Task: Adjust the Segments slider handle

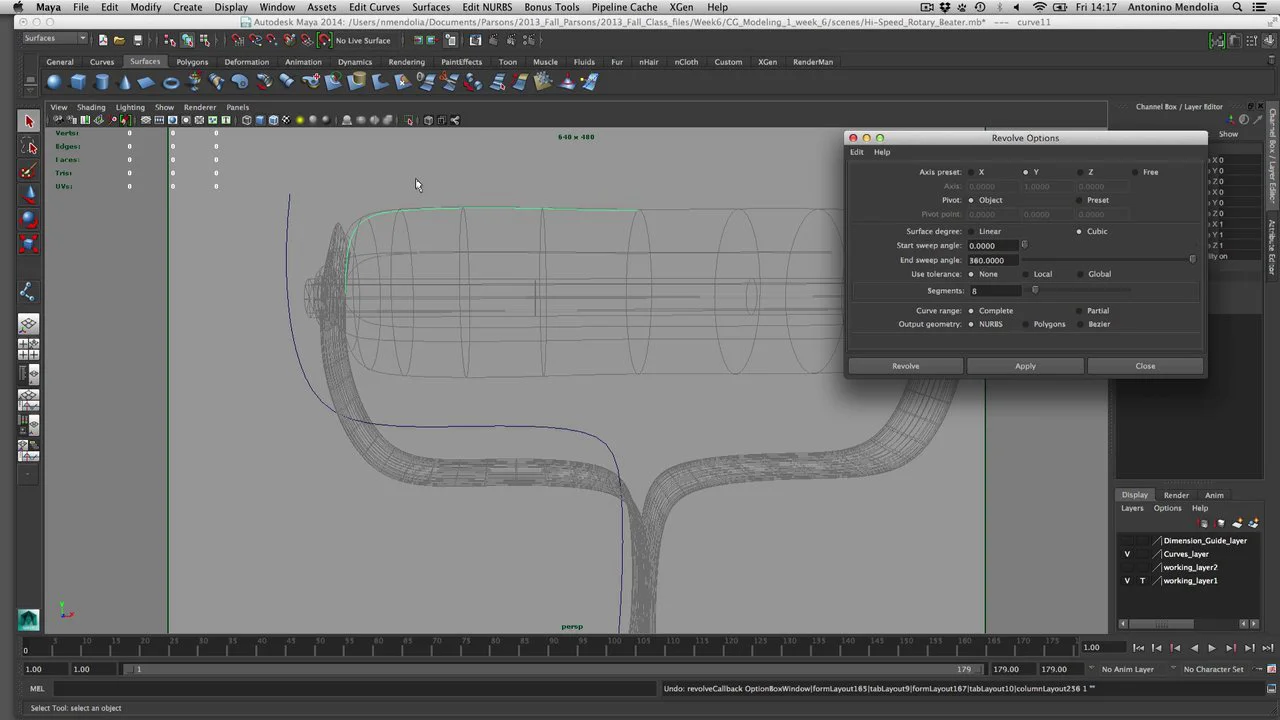Action: click(1035, 291)
